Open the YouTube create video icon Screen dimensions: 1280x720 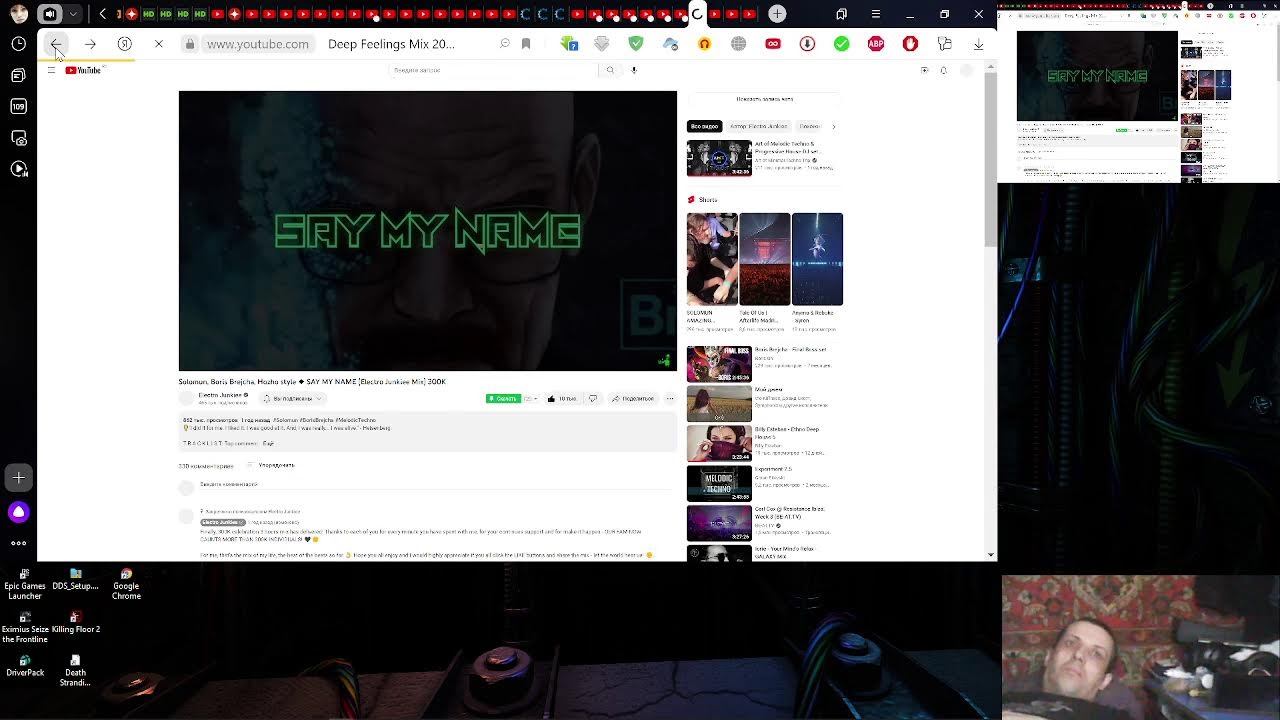click(x=924, y=70)
